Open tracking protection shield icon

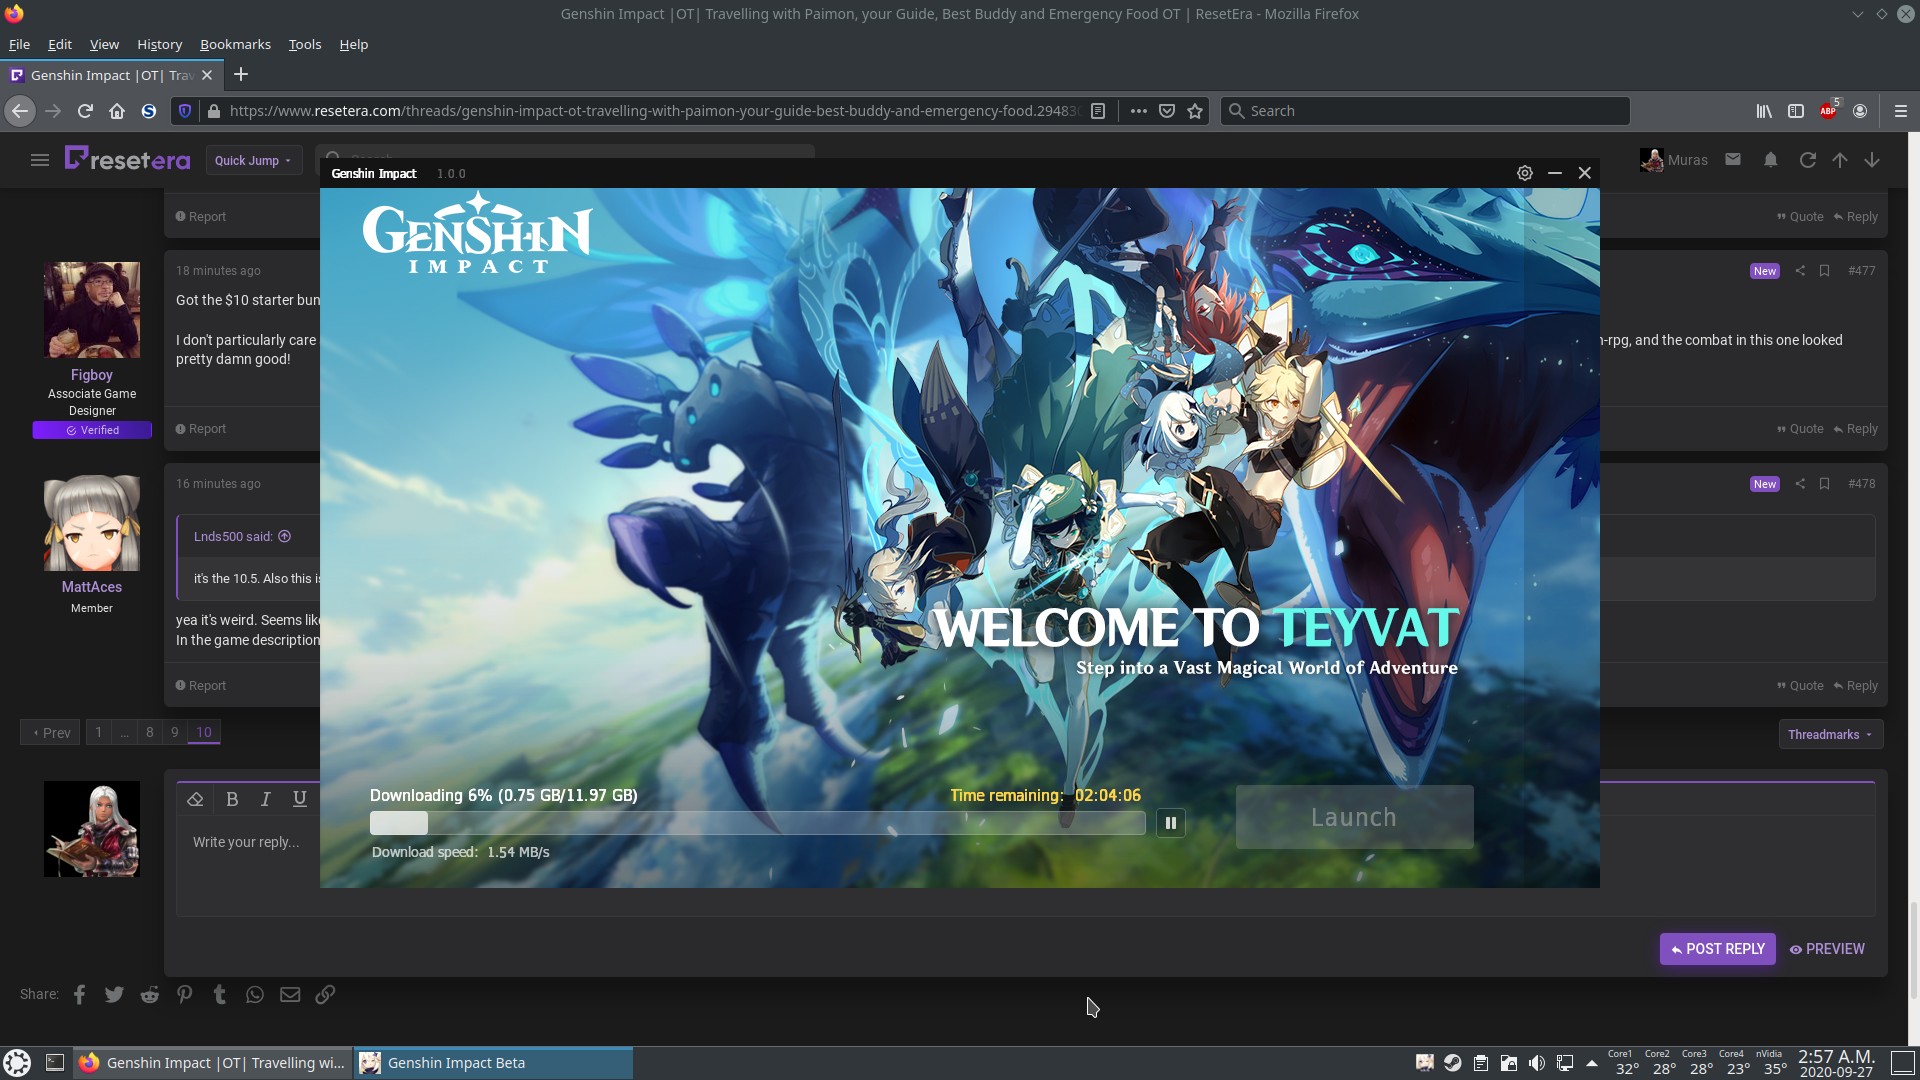tap(184, 111)
